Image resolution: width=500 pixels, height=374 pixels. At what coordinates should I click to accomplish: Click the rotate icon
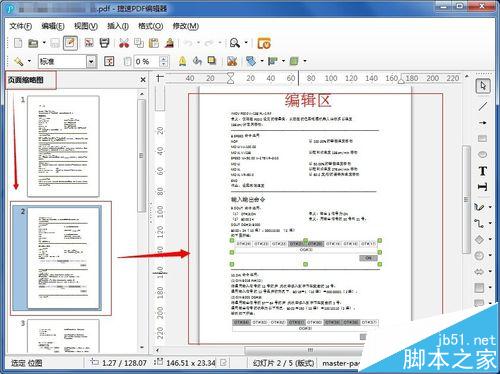(x=197, y=61)
